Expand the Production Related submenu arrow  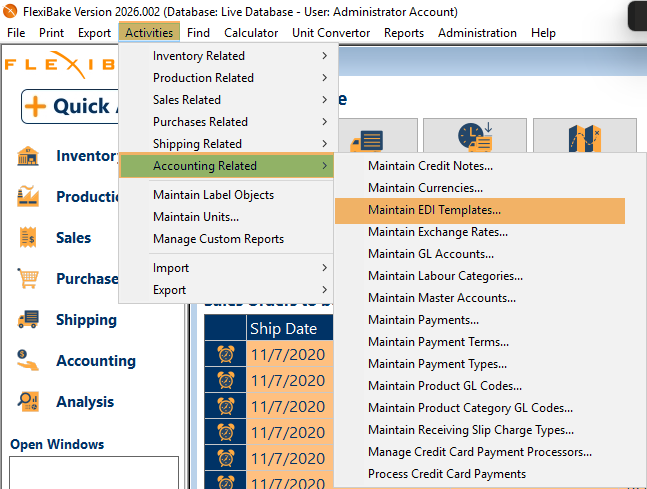[x=325, y=78]
